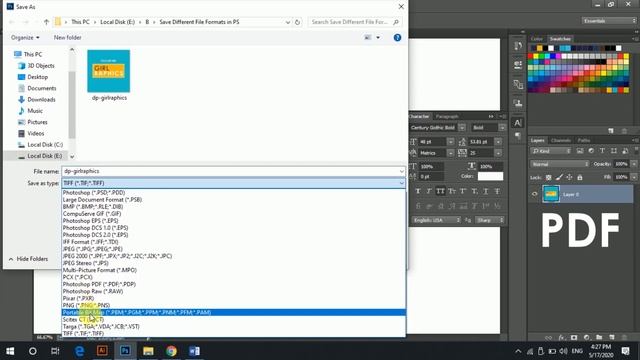Create a New folder
This screenshot has height=360, width=640.
click(68, 38)
